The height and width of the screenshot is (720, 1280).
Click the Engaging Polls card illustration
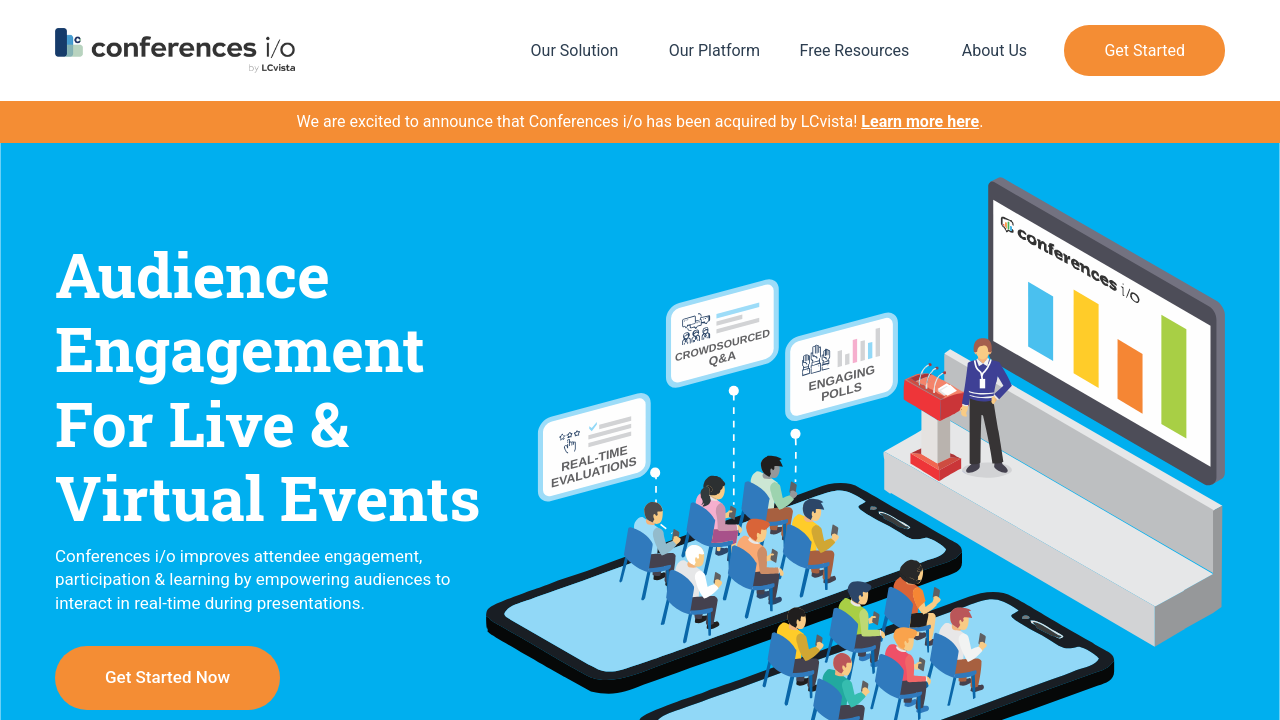(x=841, y=366)
